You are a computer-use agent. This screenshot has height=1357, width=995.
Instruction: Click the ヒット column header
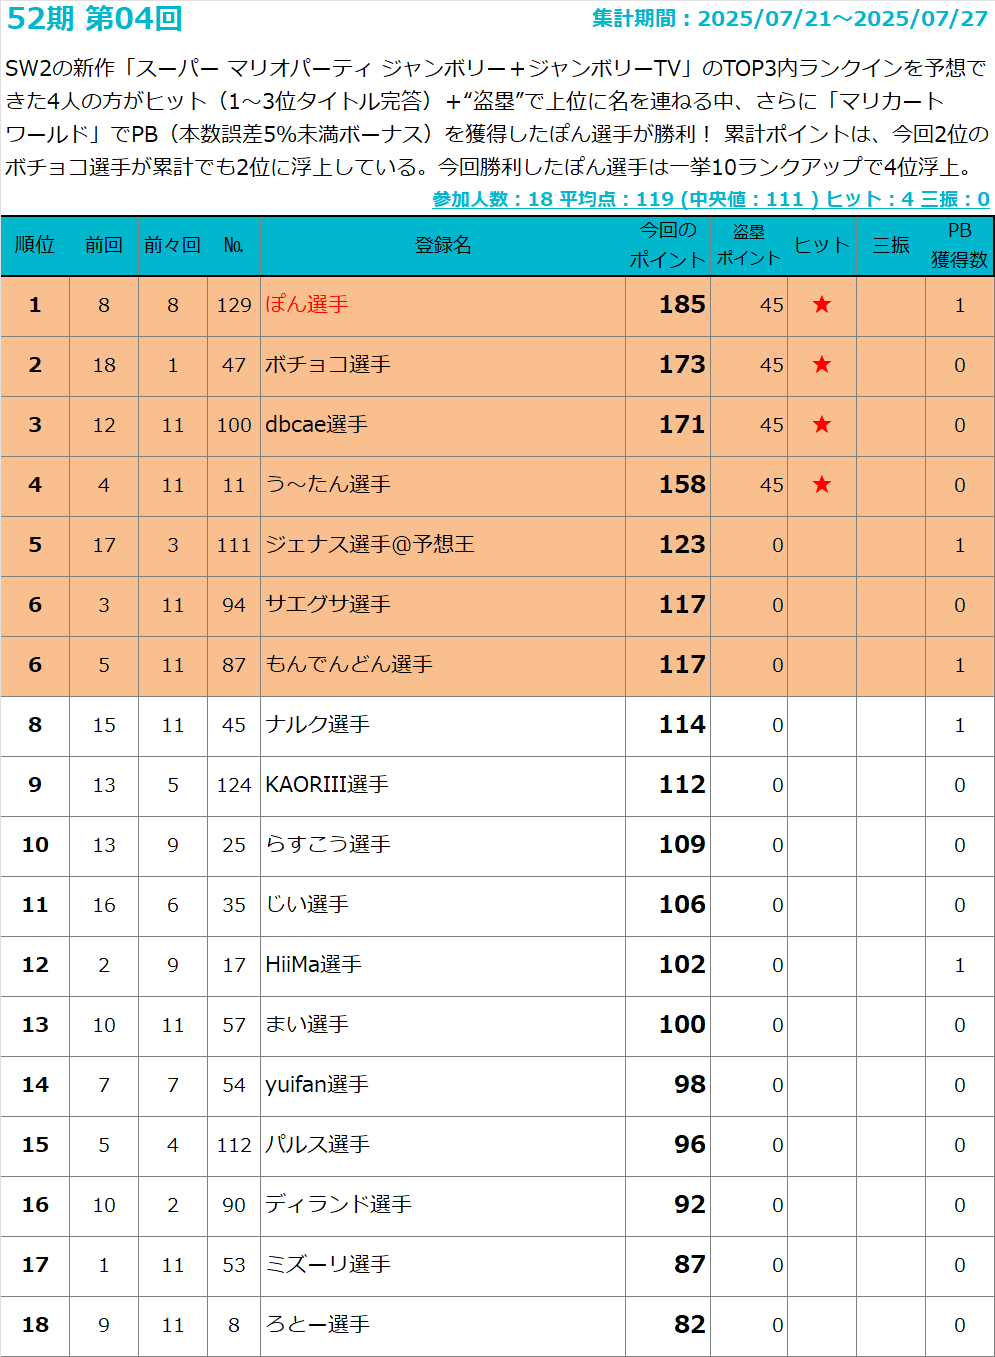821,245
